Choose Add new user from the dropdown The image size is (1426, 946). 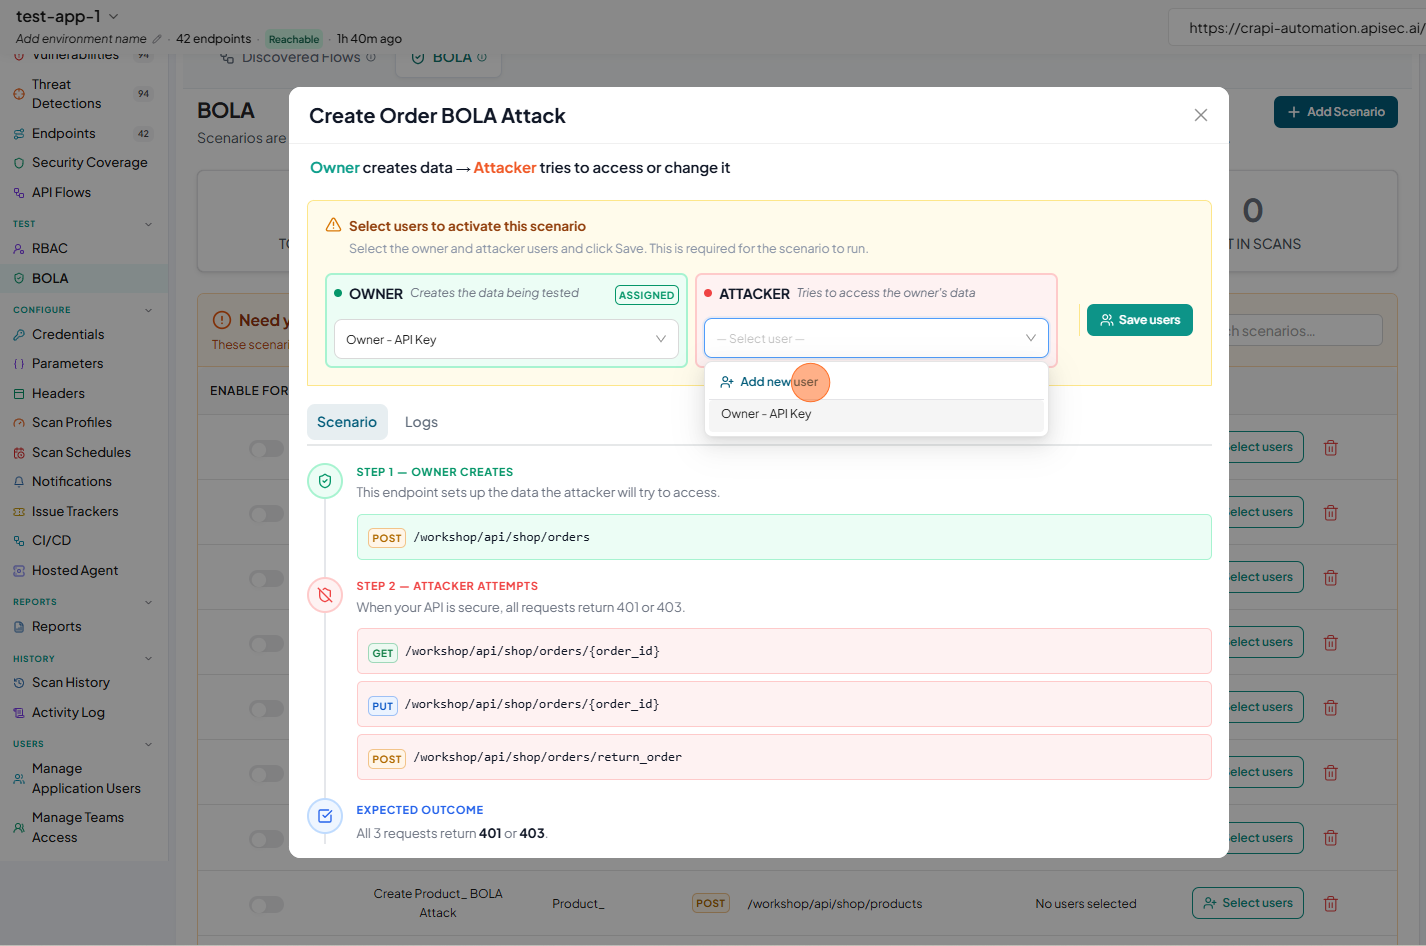876,382
